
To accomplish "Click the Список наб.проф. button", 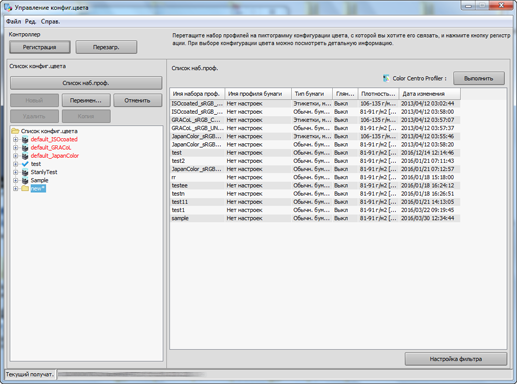I will (x=86, y=83).
